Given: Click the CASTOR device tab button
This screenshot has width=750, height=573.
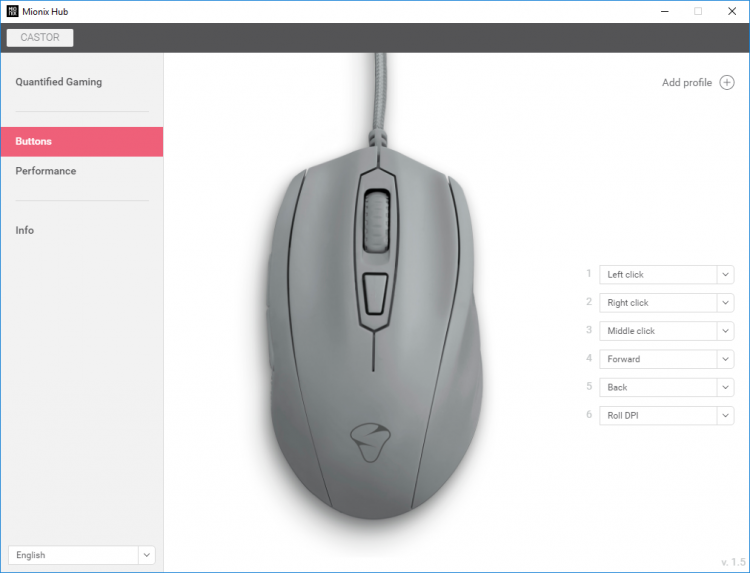Looking at the screenshot, I should click(40, 38).
